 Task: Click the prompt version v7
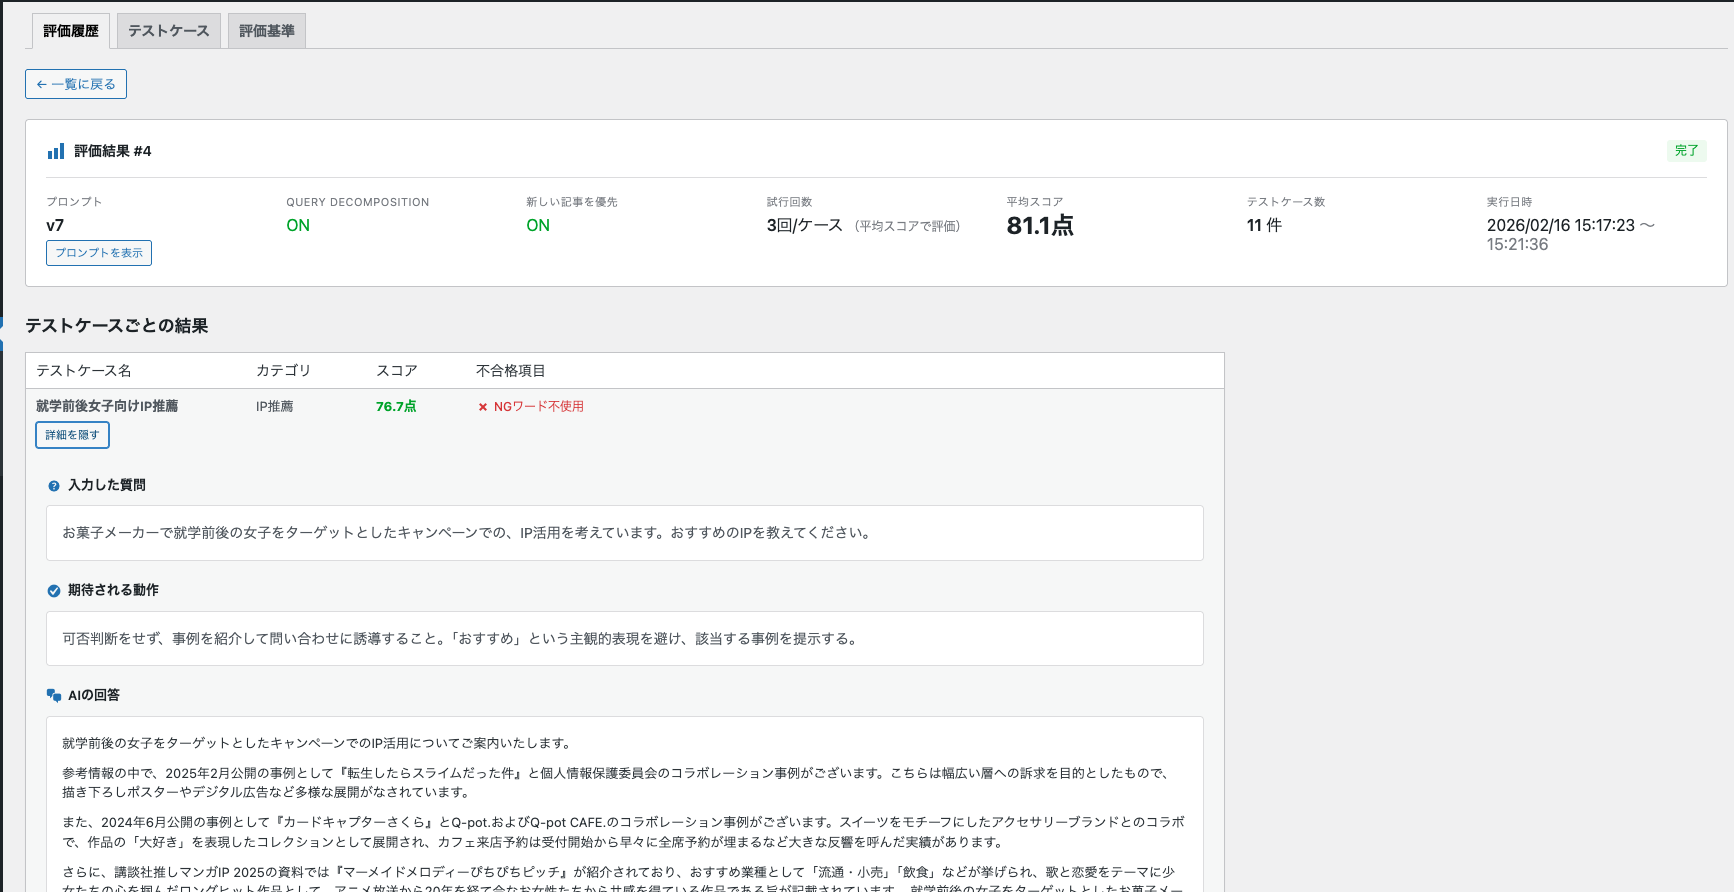point(55,226)
